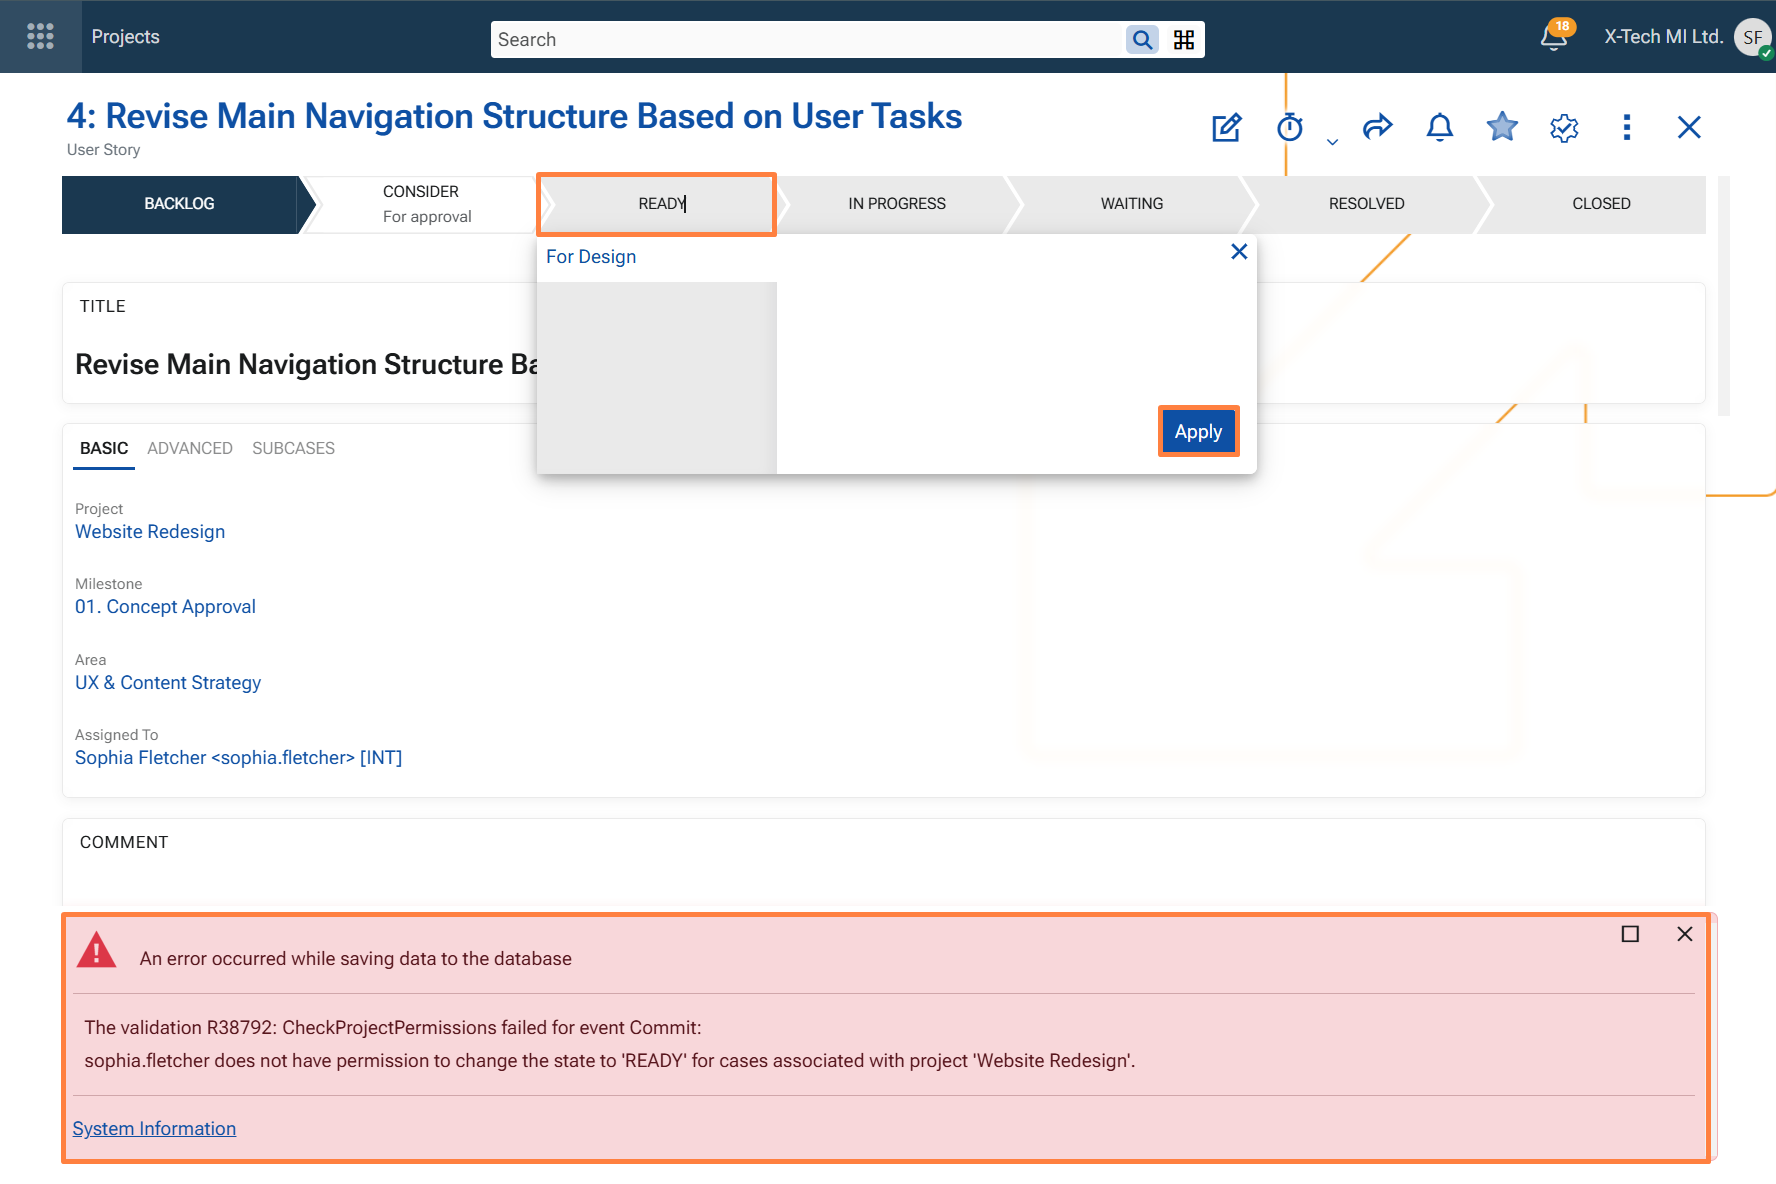1776x1184 pixels.
Task: Open the Projects menu item
Action: click(x=126, y=37)
